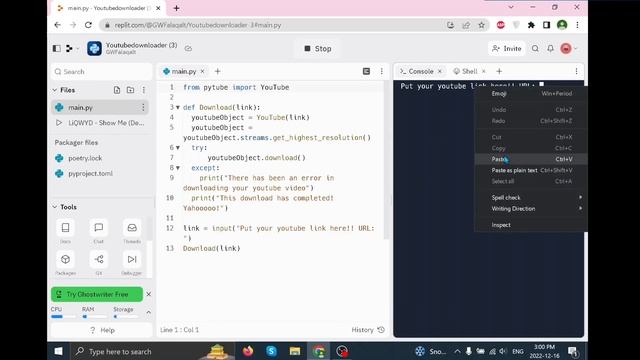
Task: Collapse the Tools section
Action: point(55,207)
